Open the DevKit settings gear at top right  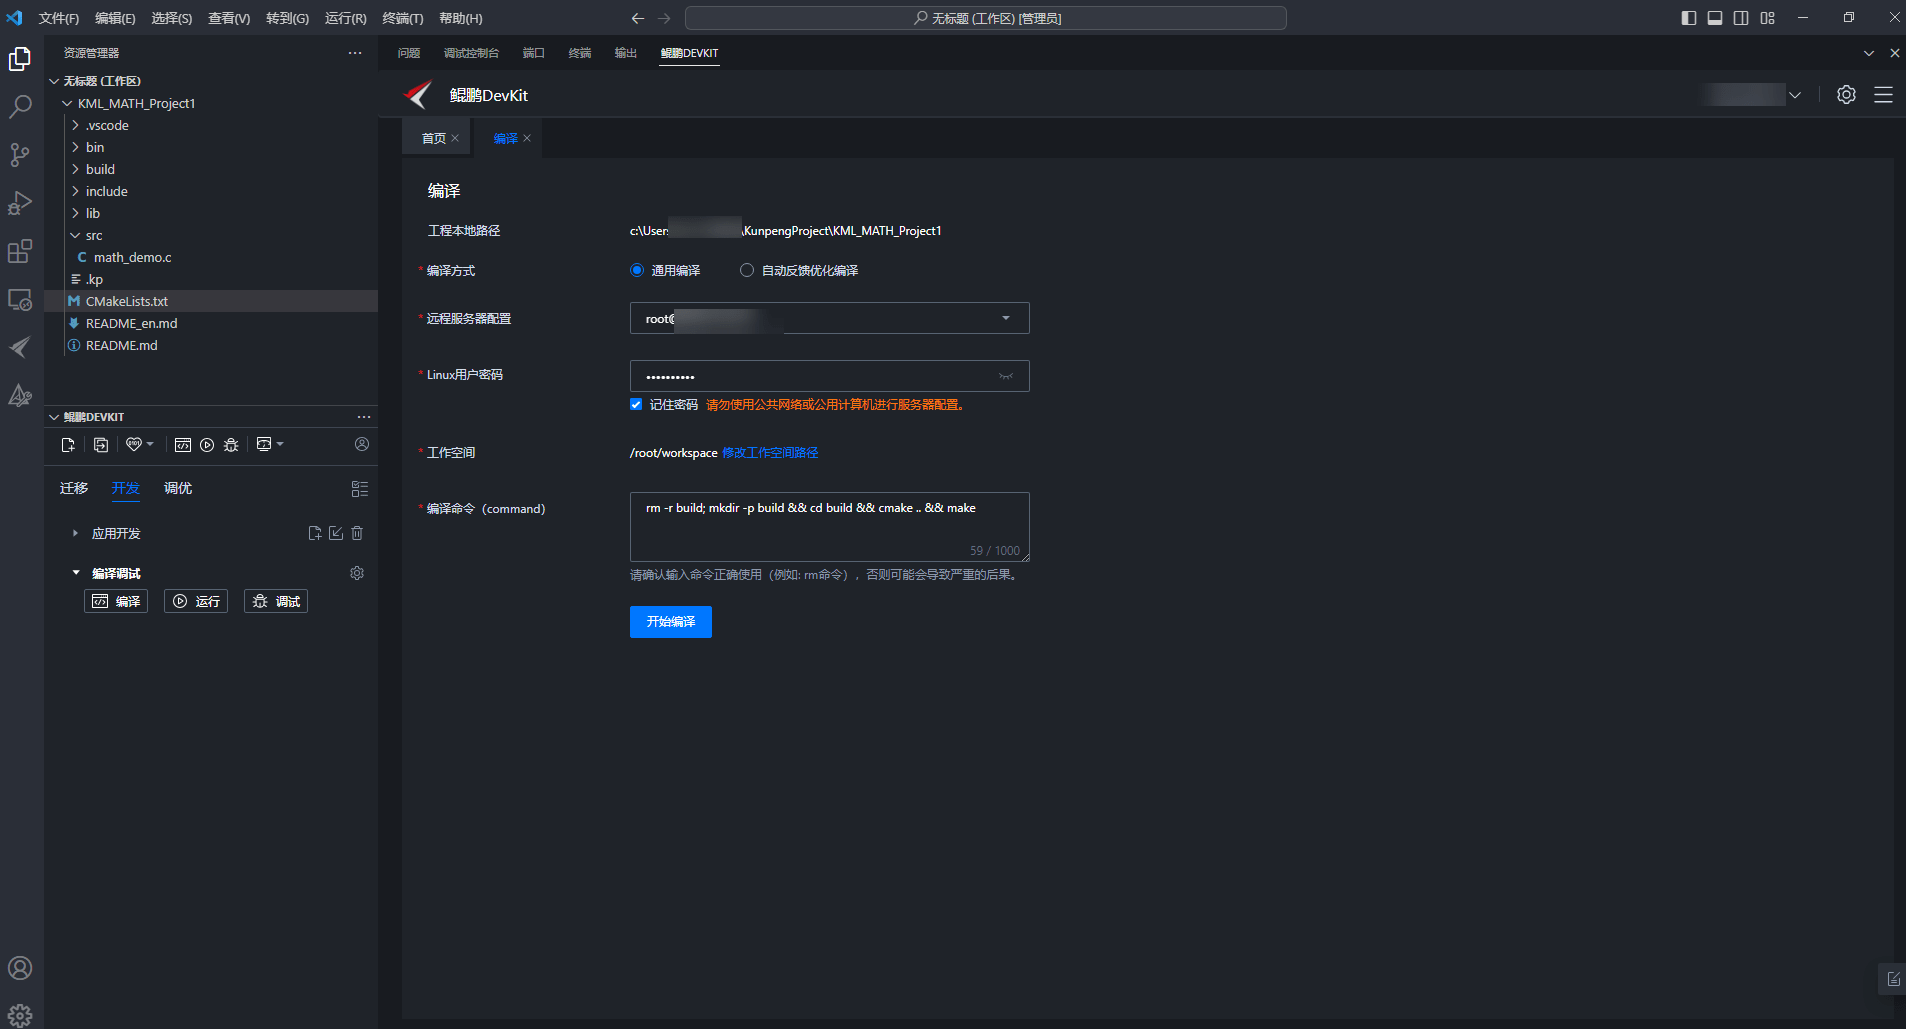(1846, 95)
